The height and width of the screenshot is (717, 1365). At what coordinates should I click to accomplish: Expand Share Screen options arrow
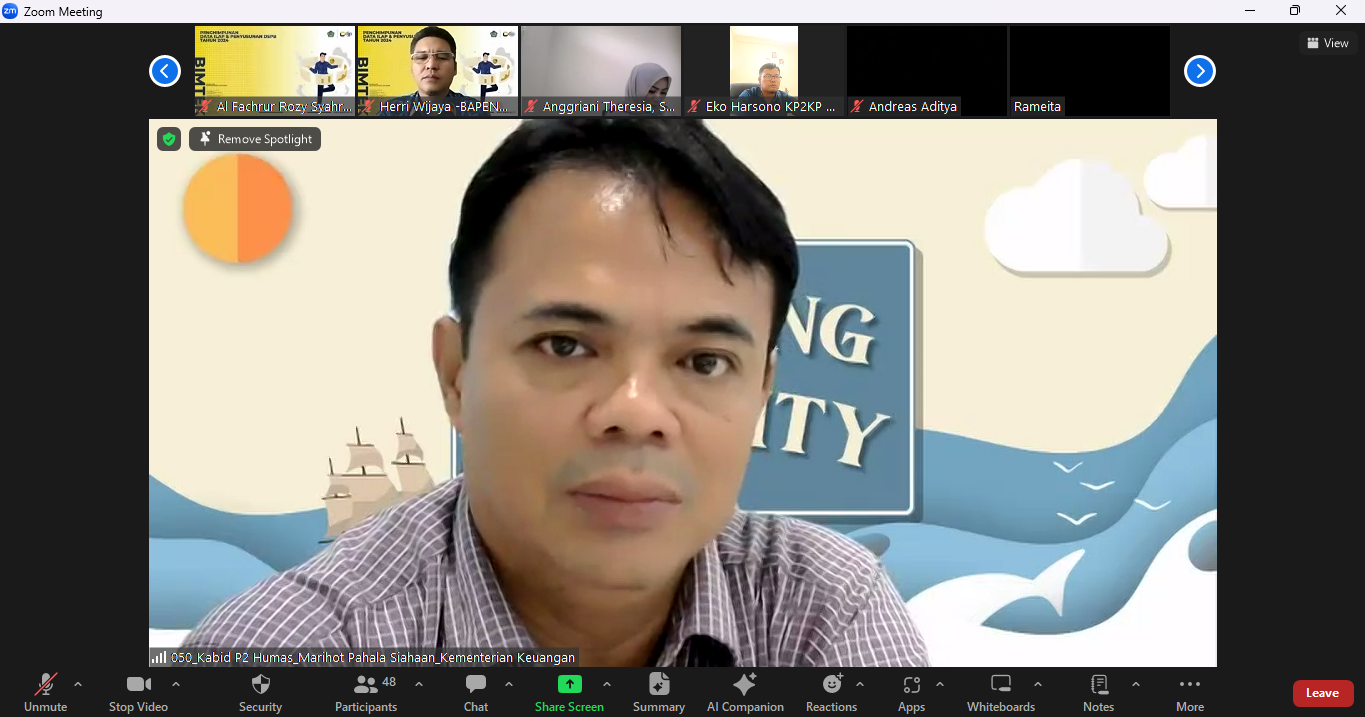click(607, 685)
